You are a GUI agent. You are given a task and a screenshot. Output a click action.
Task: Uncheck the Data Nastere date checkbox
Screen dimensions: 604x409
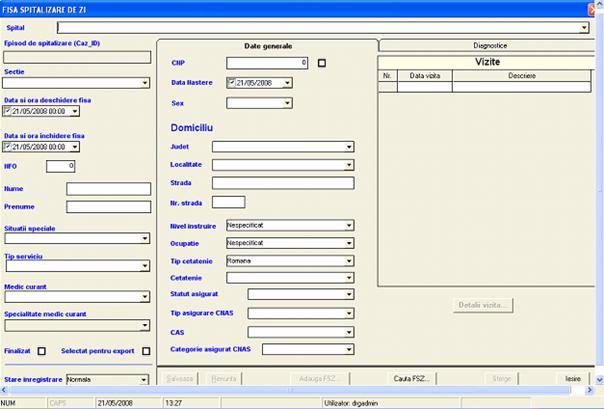[232, 82]
